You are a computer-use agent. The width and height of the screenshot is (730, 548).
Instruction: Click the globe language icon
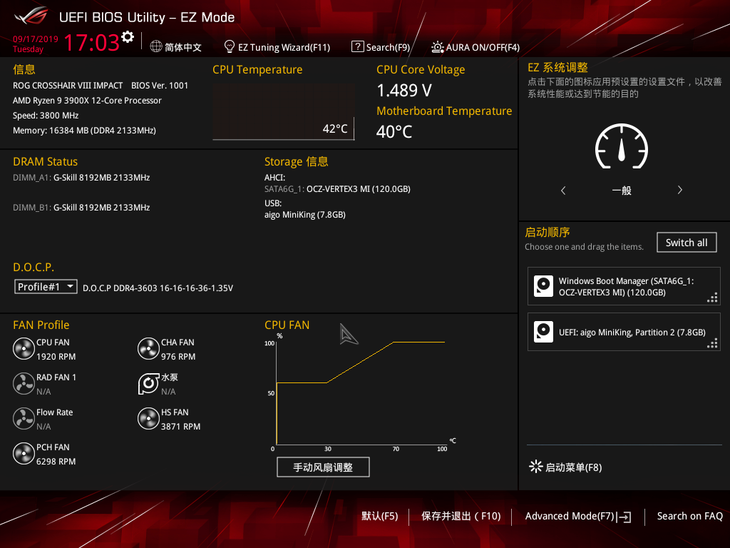[156, 47]
